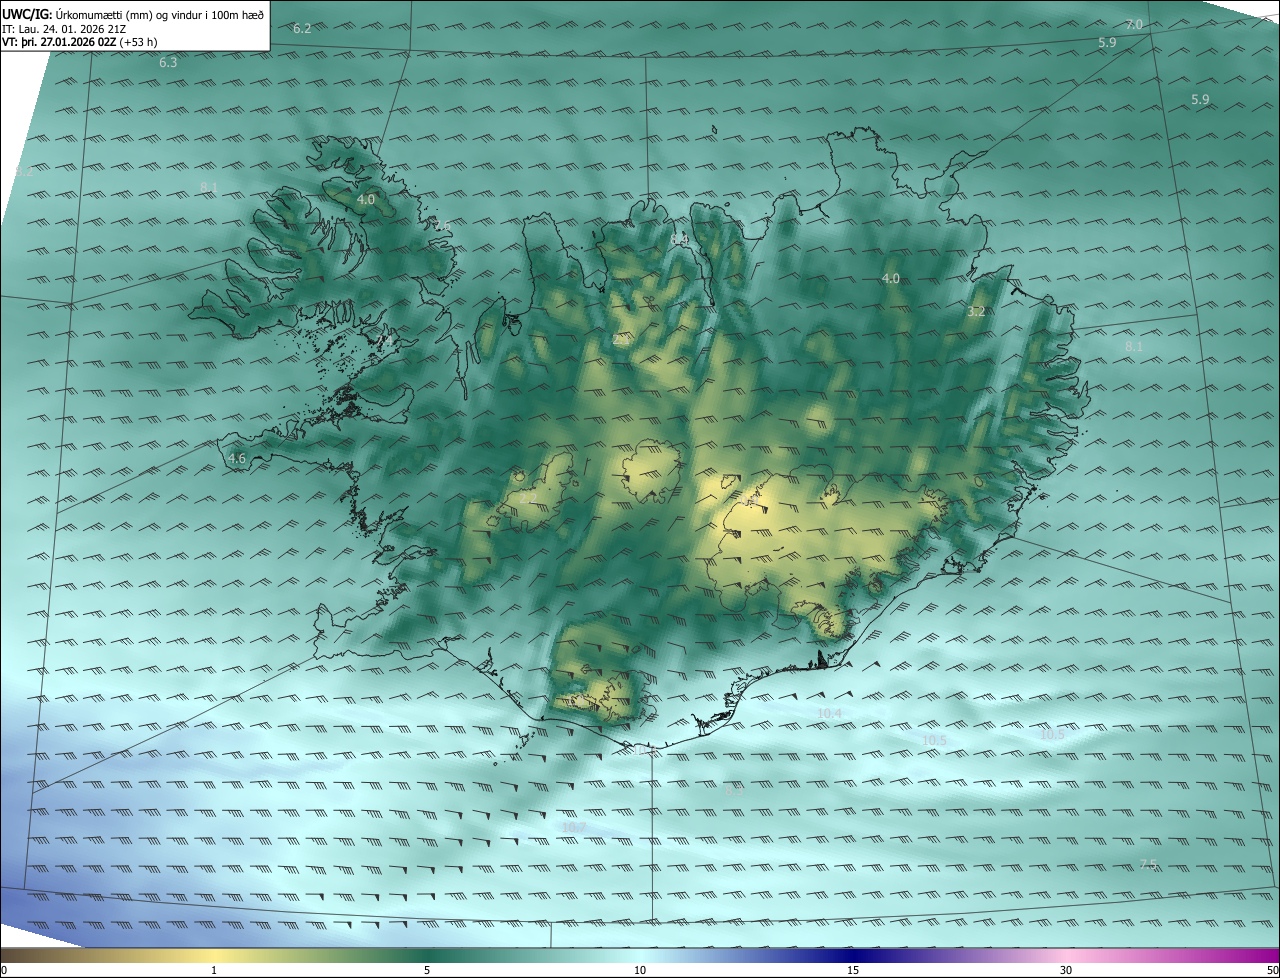The image size is (1280, 978).
Task: Click the 4.0 value on the Westfjords peninsula
Action: pos(366,199)
